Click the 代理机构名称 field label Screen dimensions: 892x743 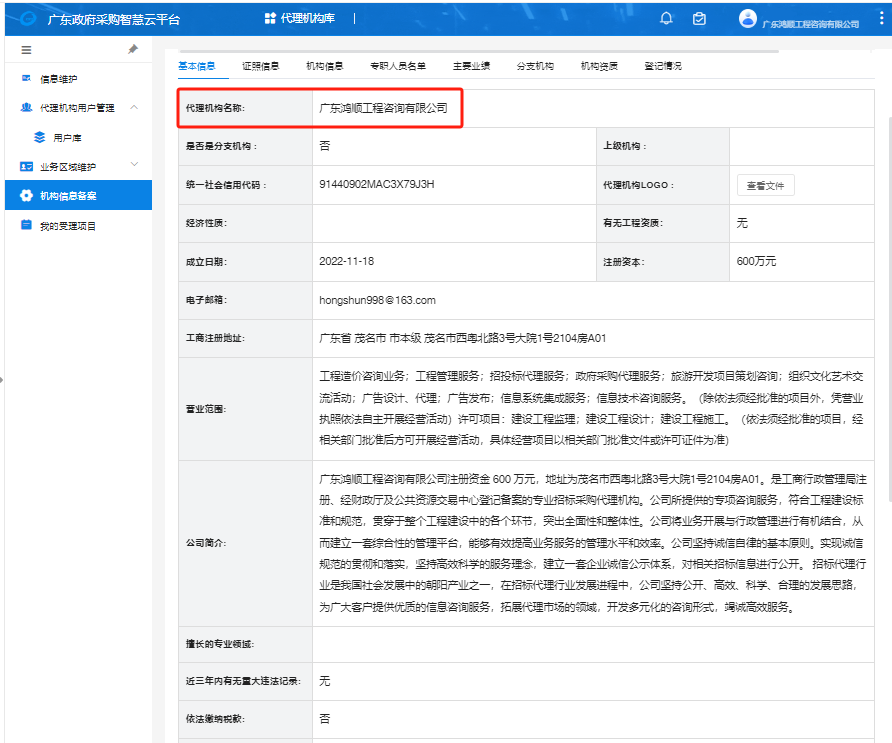(215, 108)
